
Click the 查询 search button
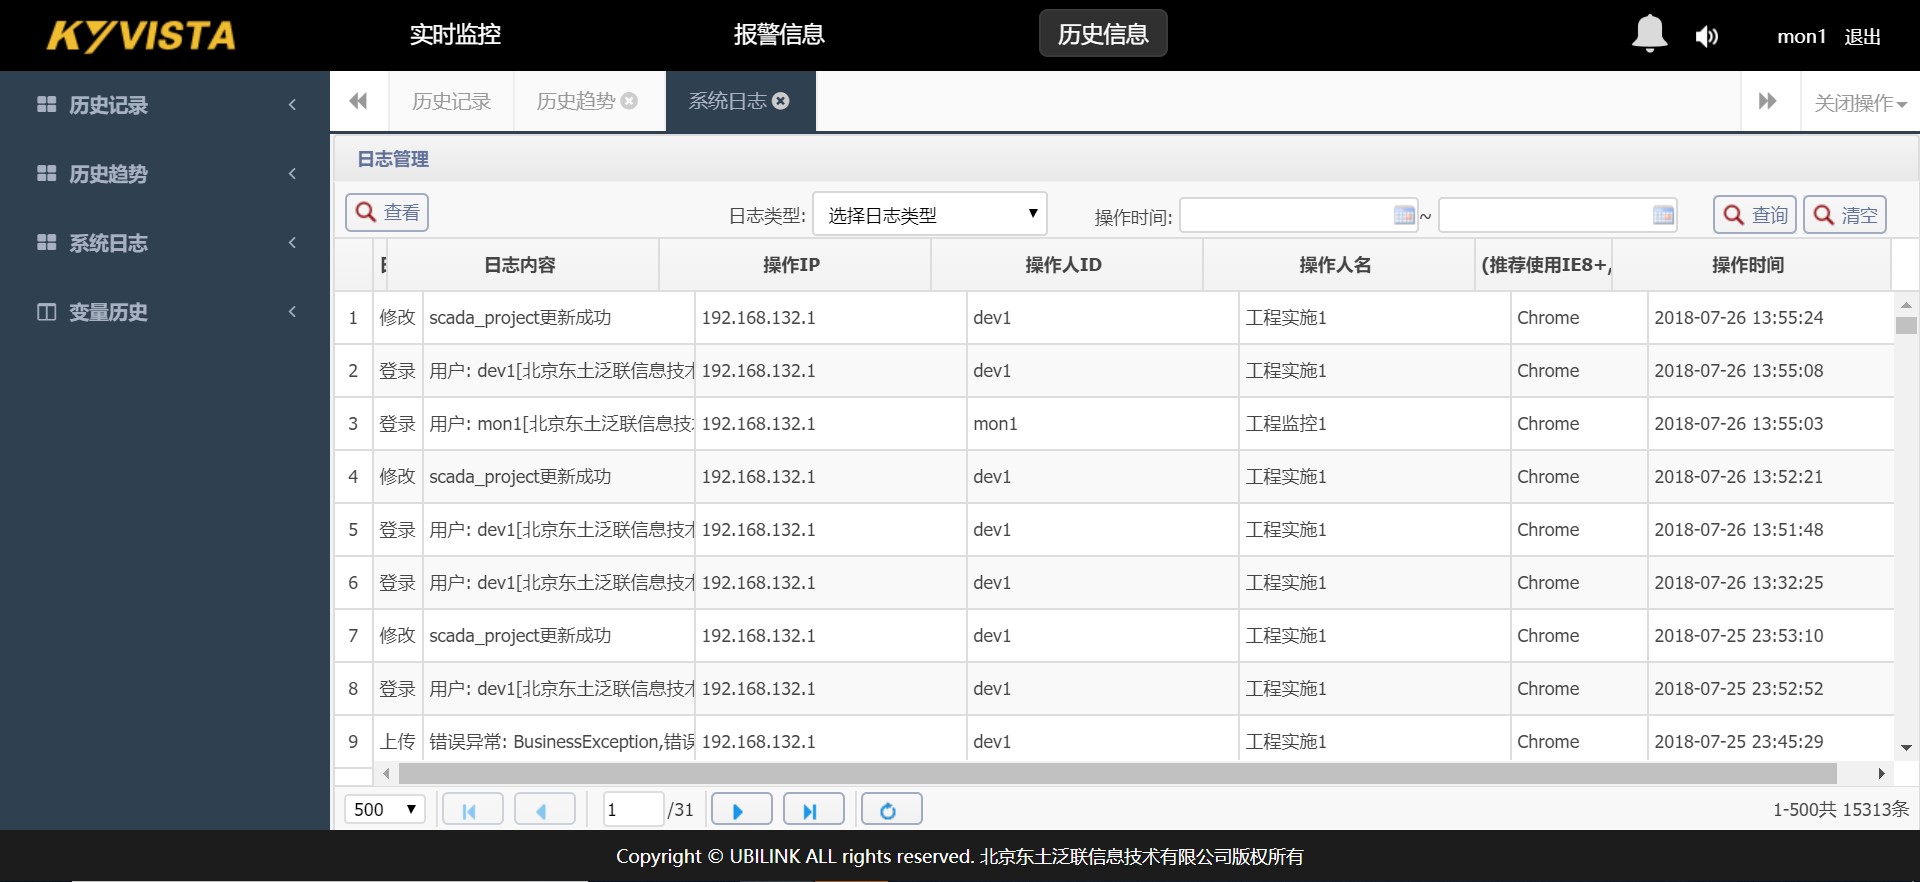pos(1755,215)
